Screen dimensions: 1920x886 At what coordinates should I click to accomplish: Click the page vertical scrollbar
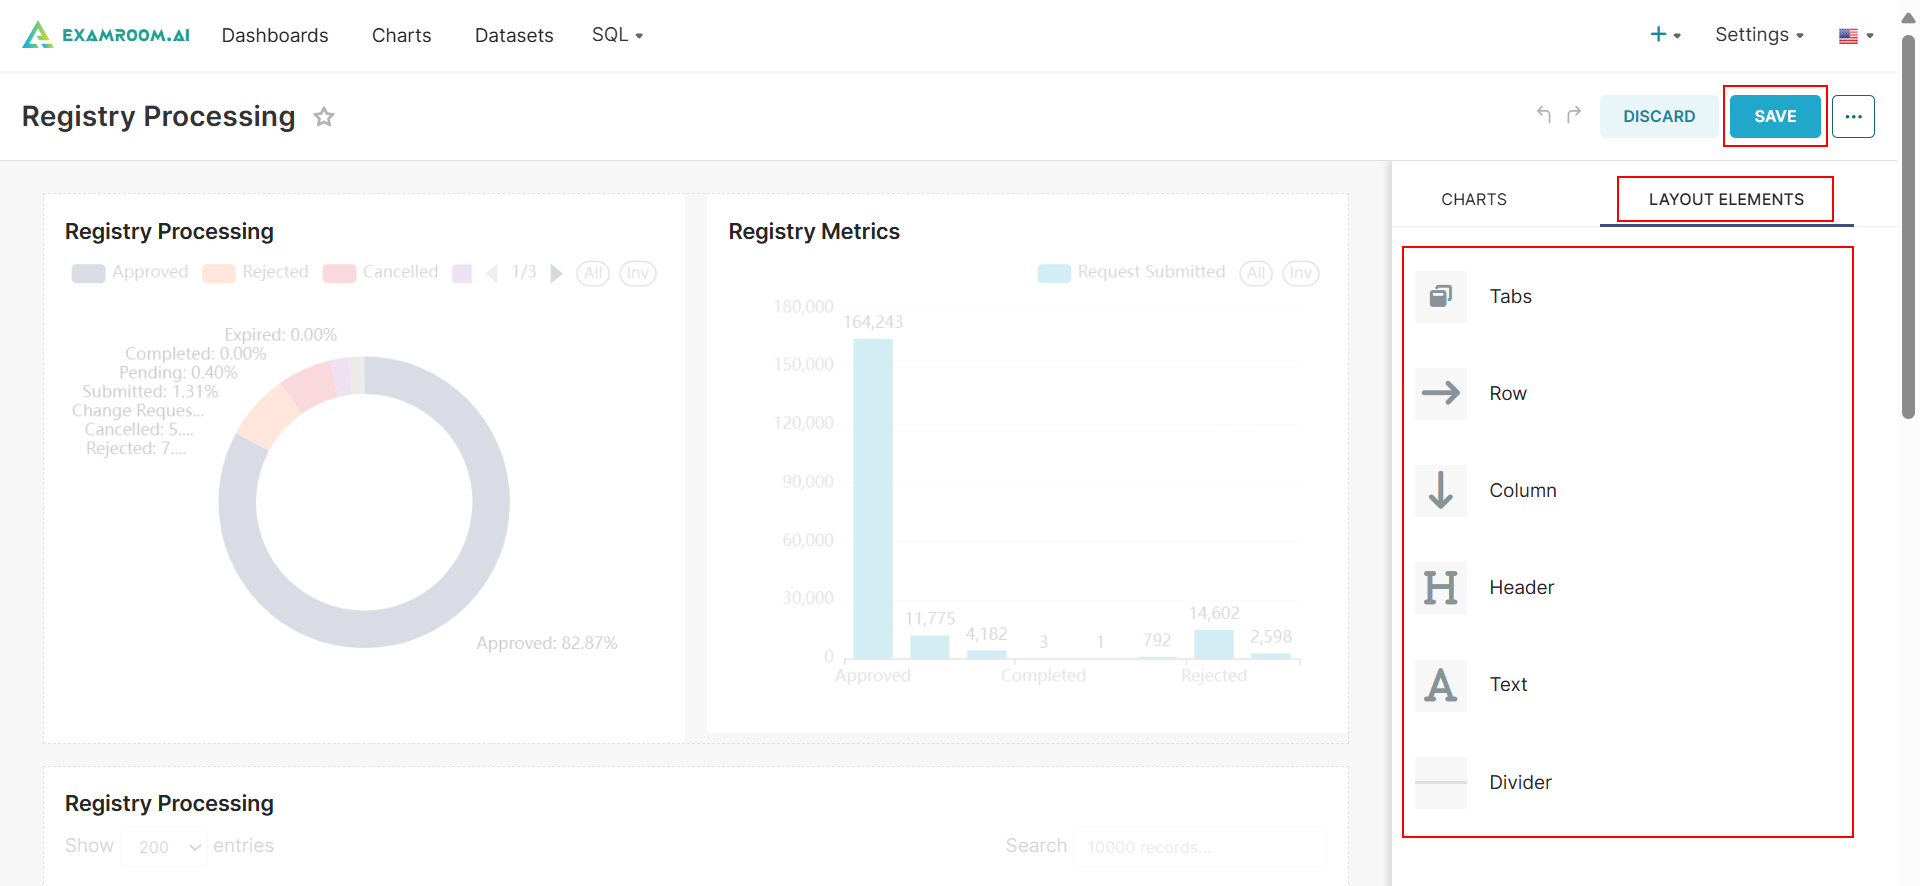pyautogui.click(x=1908, y=225)
